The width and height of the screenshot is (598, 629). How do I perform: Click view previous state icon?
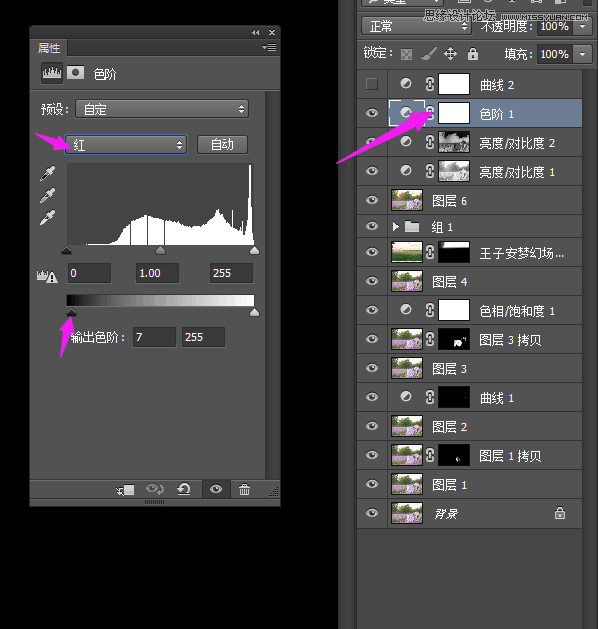(x=155, y=489)
